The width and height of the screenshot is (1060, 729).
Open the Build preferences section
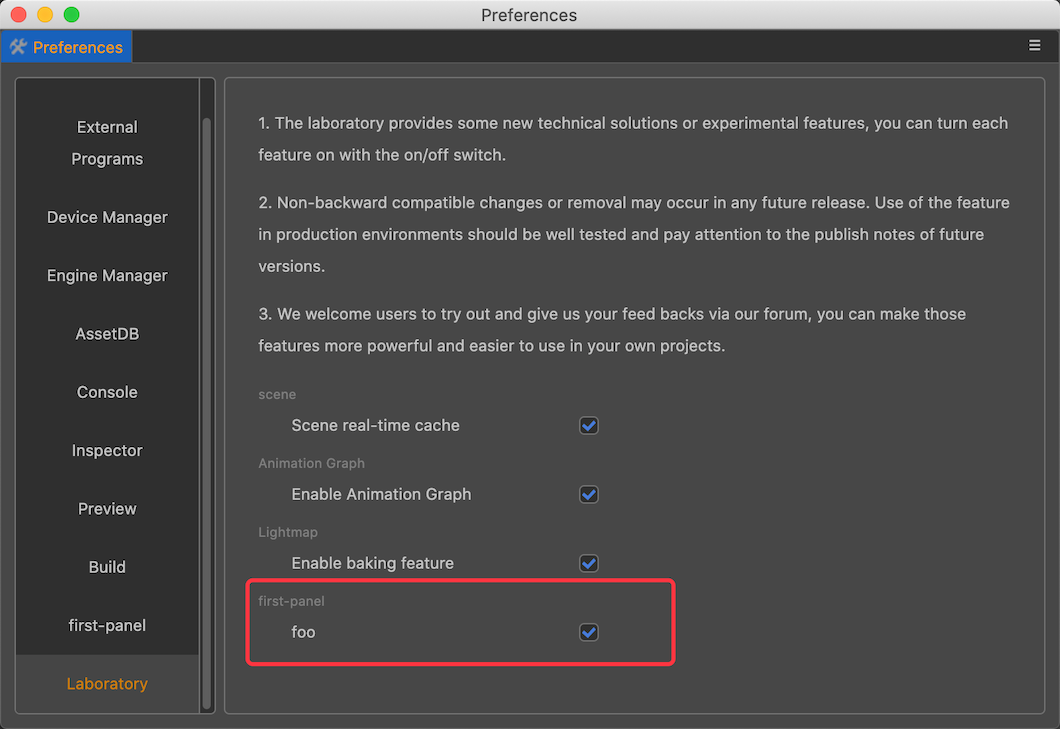click(107, 567)
